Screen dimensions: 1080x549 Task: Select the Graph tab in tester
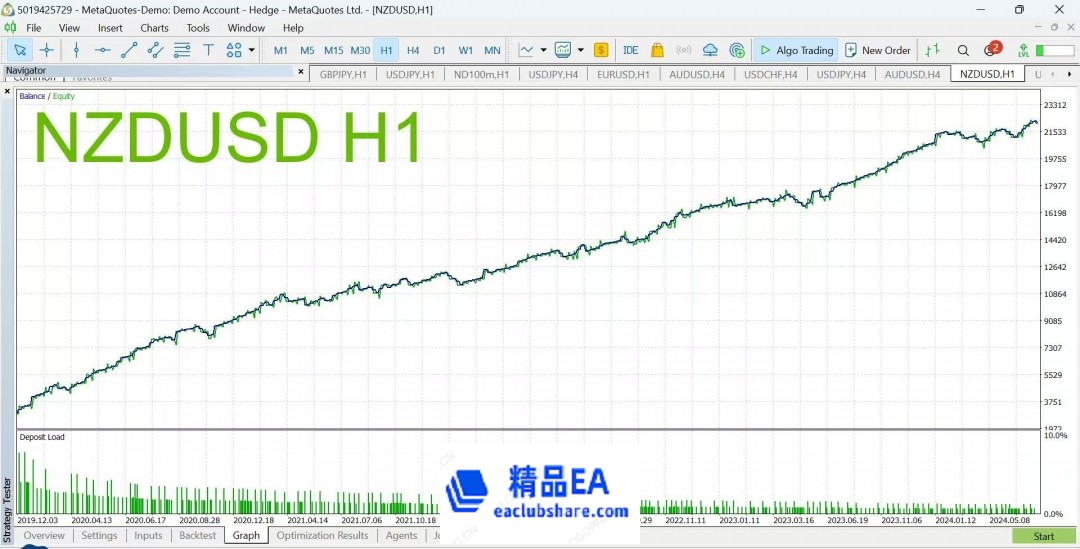(246, 535)
